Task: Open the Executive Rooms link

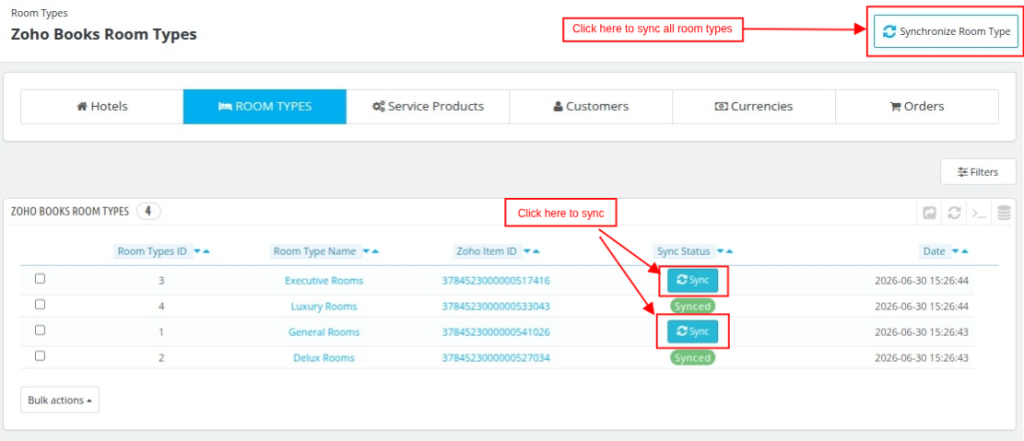Action: pos(324,281)
